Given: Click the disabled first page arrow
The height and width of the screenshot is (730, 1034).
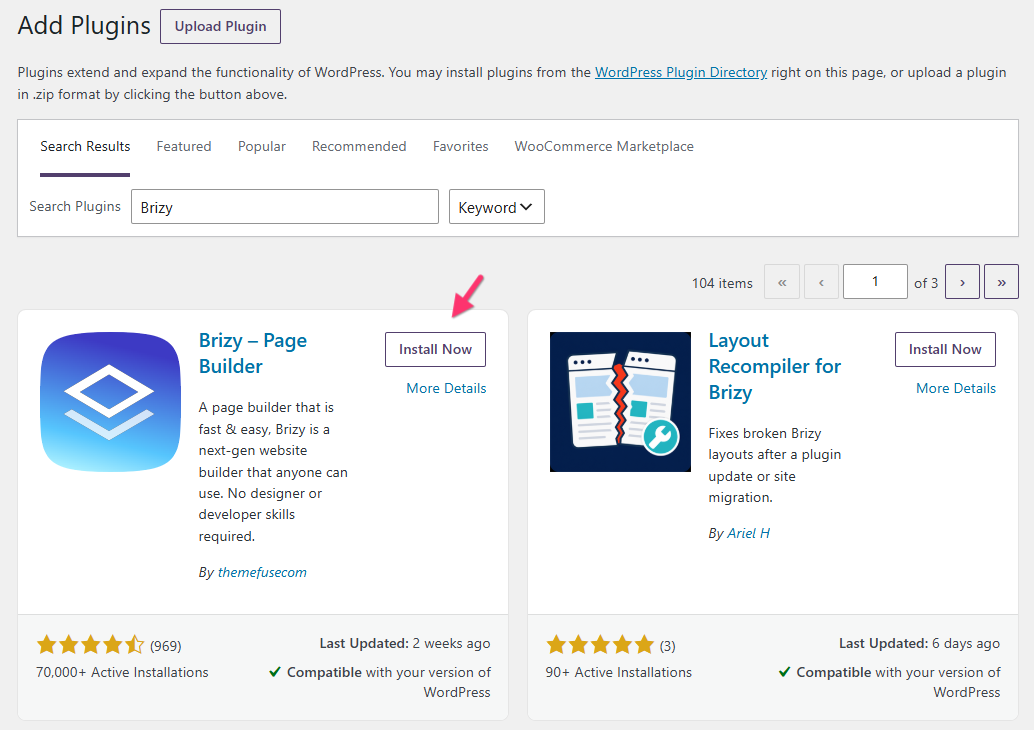Looking at the screenshot, I should click(x=782, y=282).
